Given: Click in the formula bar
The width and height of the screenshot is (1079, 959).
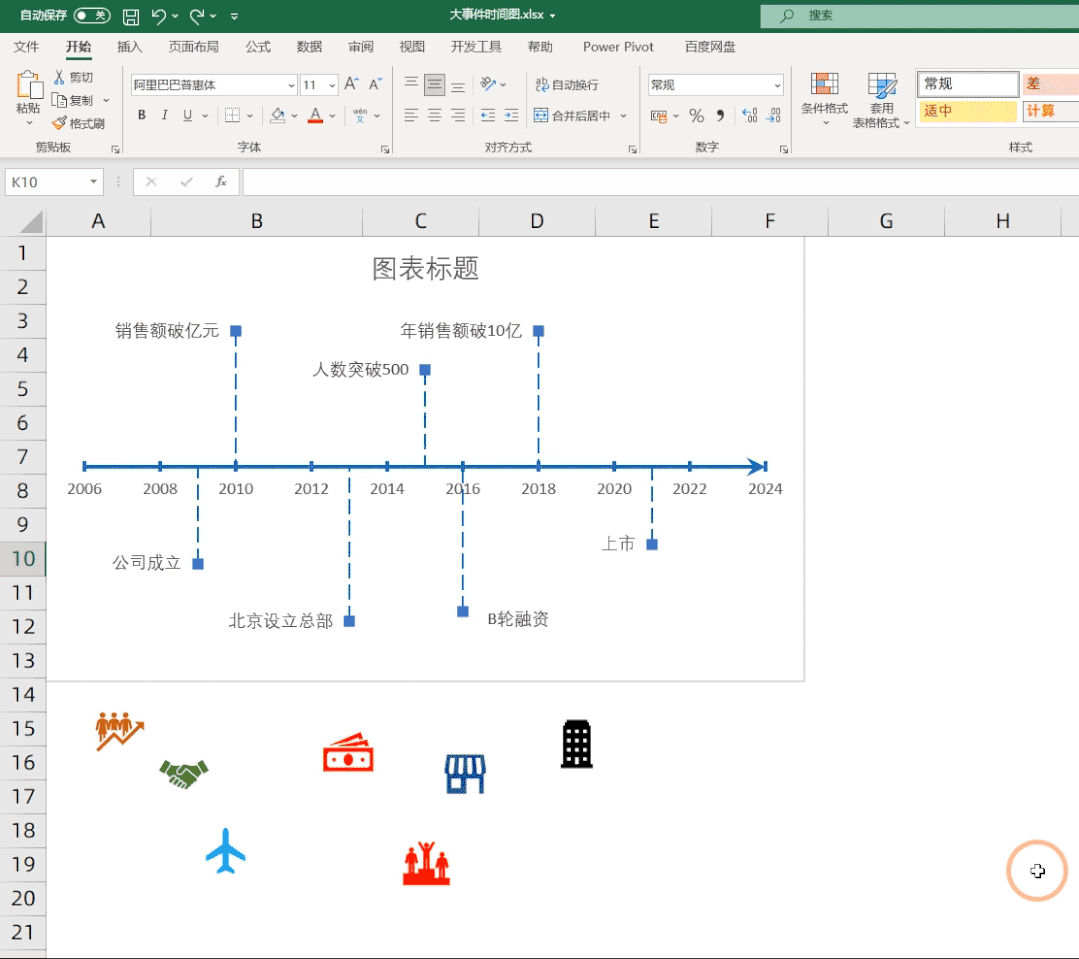Looking at the screenshot, I should pyautogui.click(x=661, y=182).
